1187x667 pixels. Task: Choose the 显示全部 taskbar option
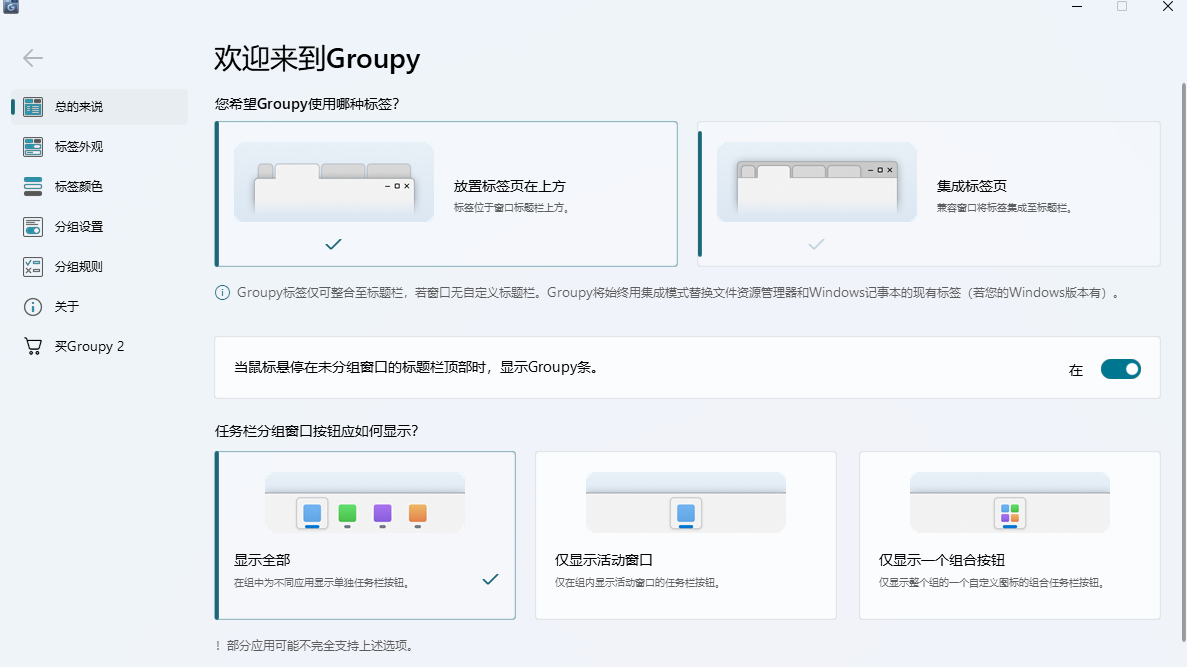365,535
